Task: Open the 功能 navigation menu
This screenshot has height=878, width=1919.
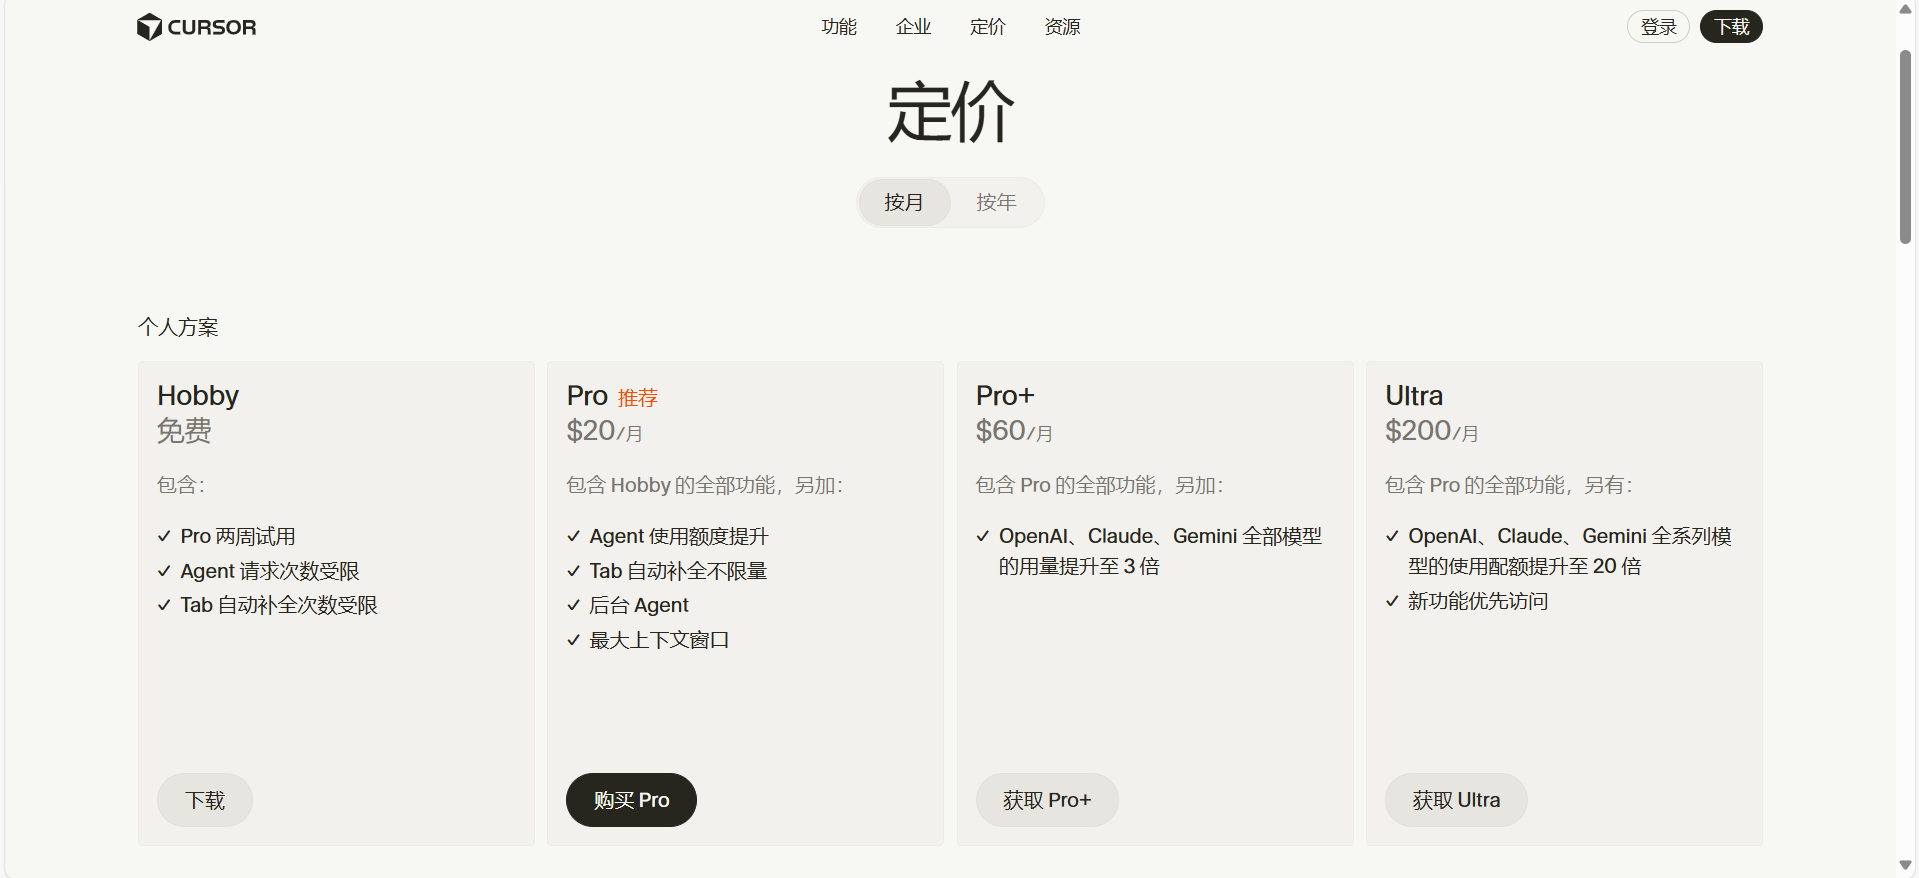Action: [x=839, y=27]
